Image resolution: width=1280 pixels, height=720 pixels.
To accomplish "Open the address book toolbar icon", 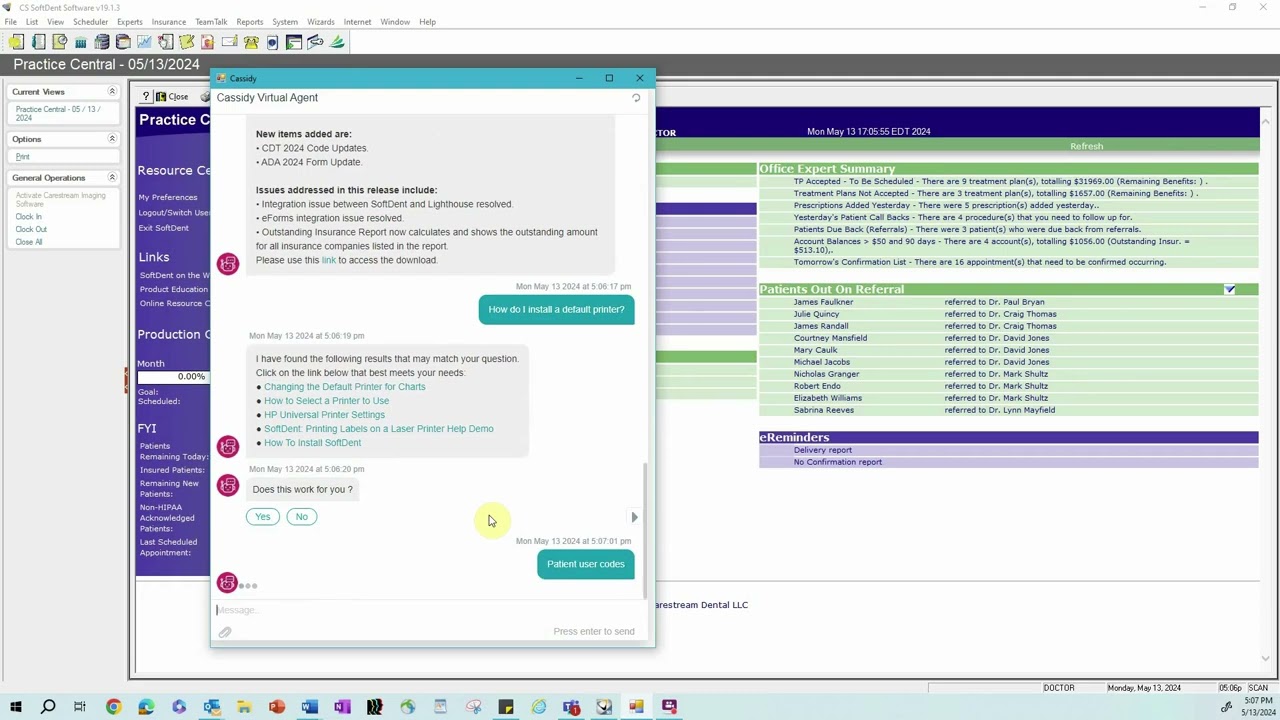I will click(38, 42).
